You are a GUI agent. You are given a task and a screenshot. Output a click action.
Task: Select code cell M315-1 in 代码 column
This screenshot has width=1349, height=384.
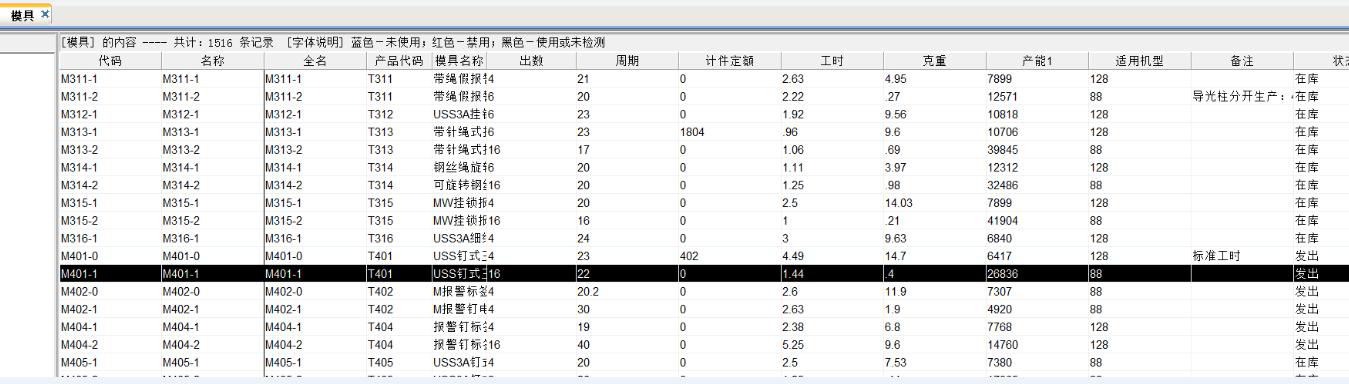point(110,203)
